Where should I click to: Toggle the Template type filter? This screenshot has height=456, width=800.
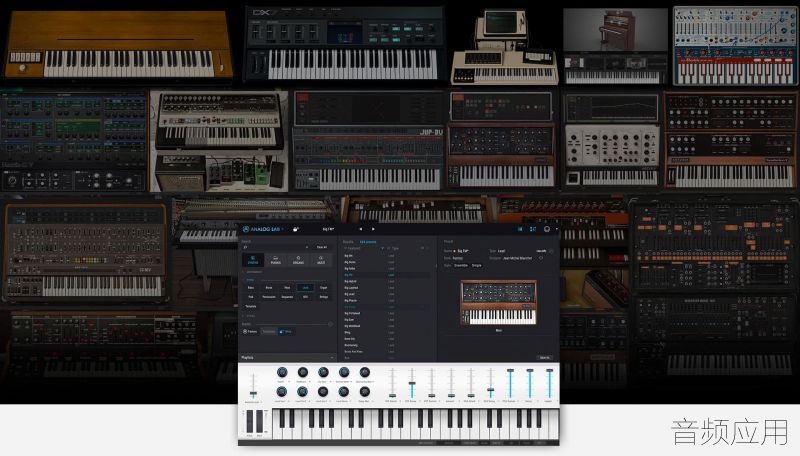[251, 306]
